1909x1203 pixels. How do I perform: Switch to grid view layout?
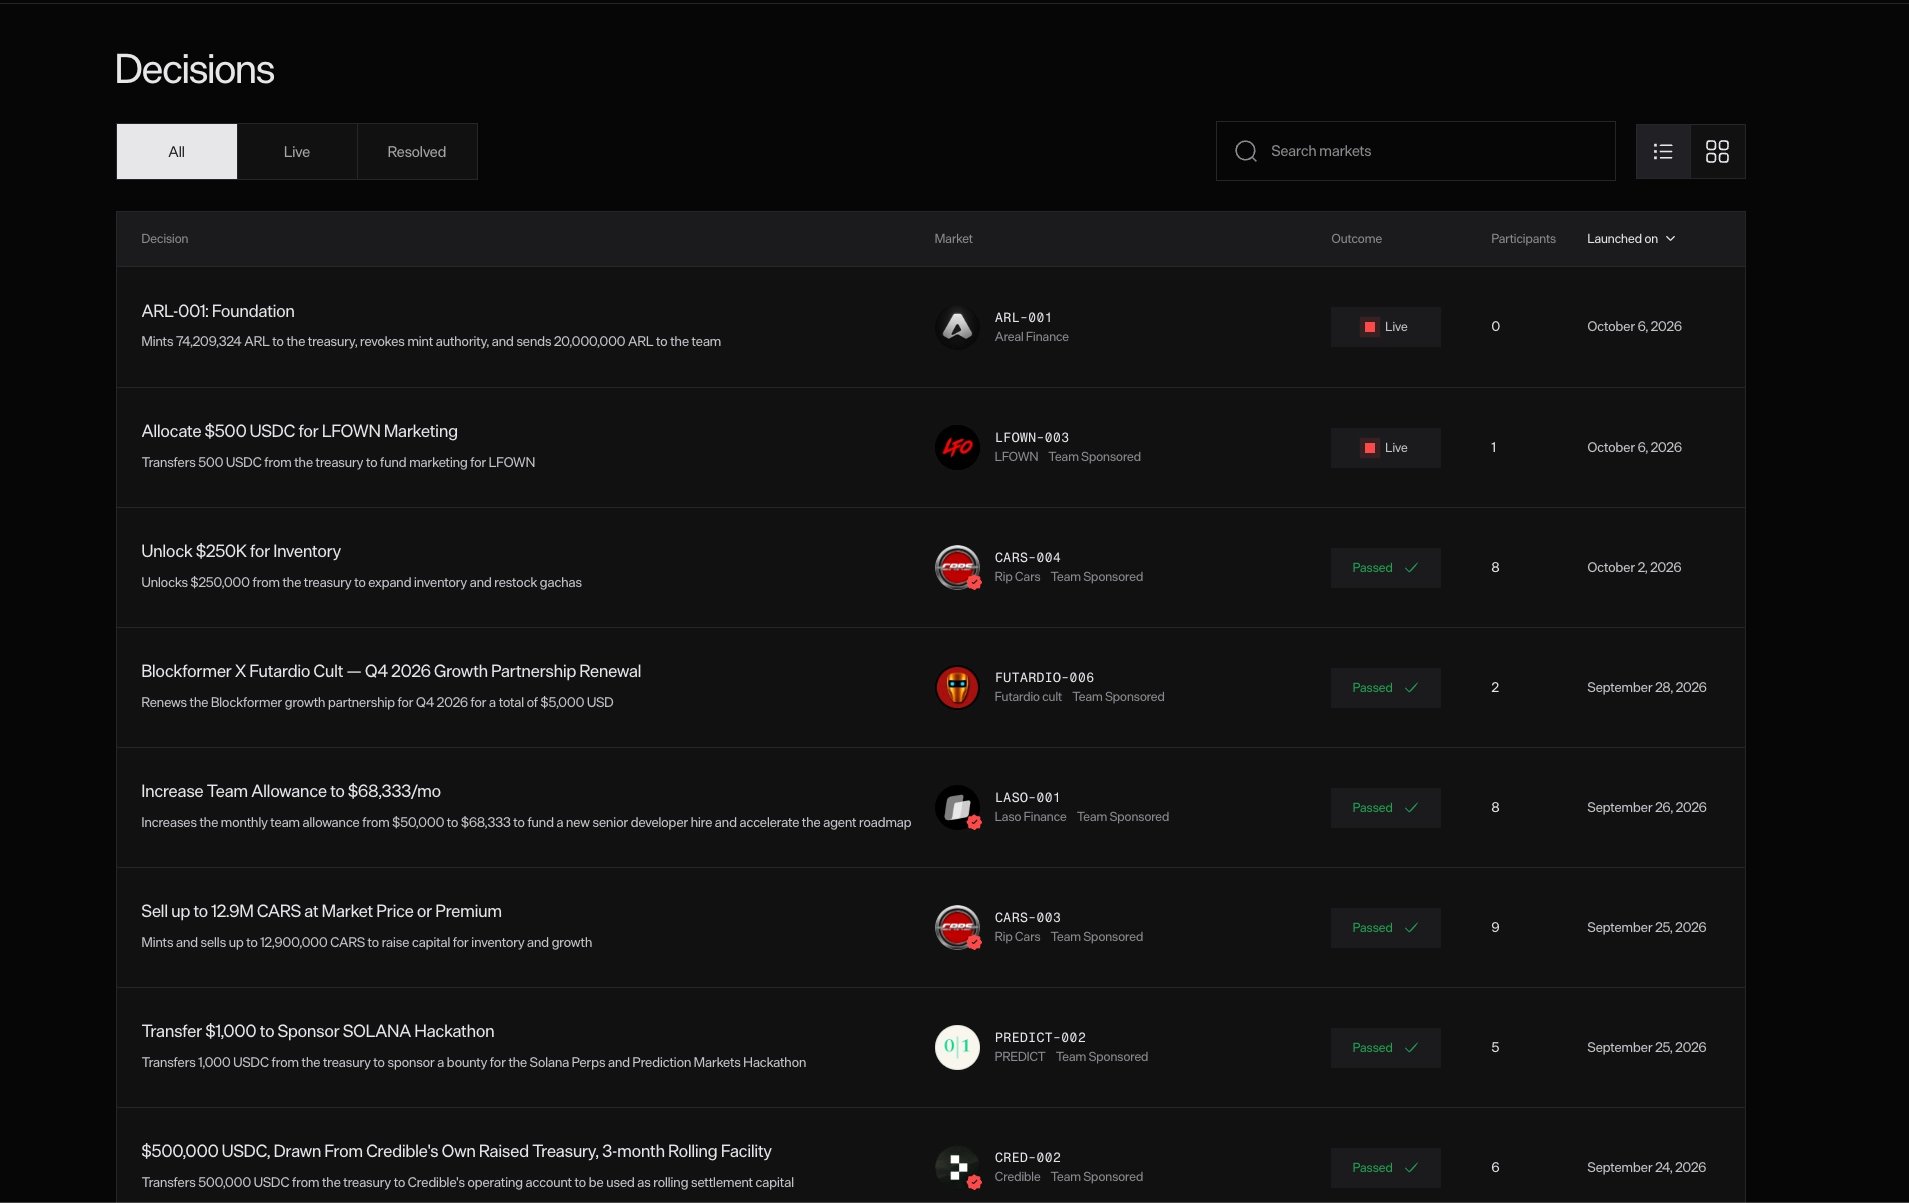click(1718, 152)
